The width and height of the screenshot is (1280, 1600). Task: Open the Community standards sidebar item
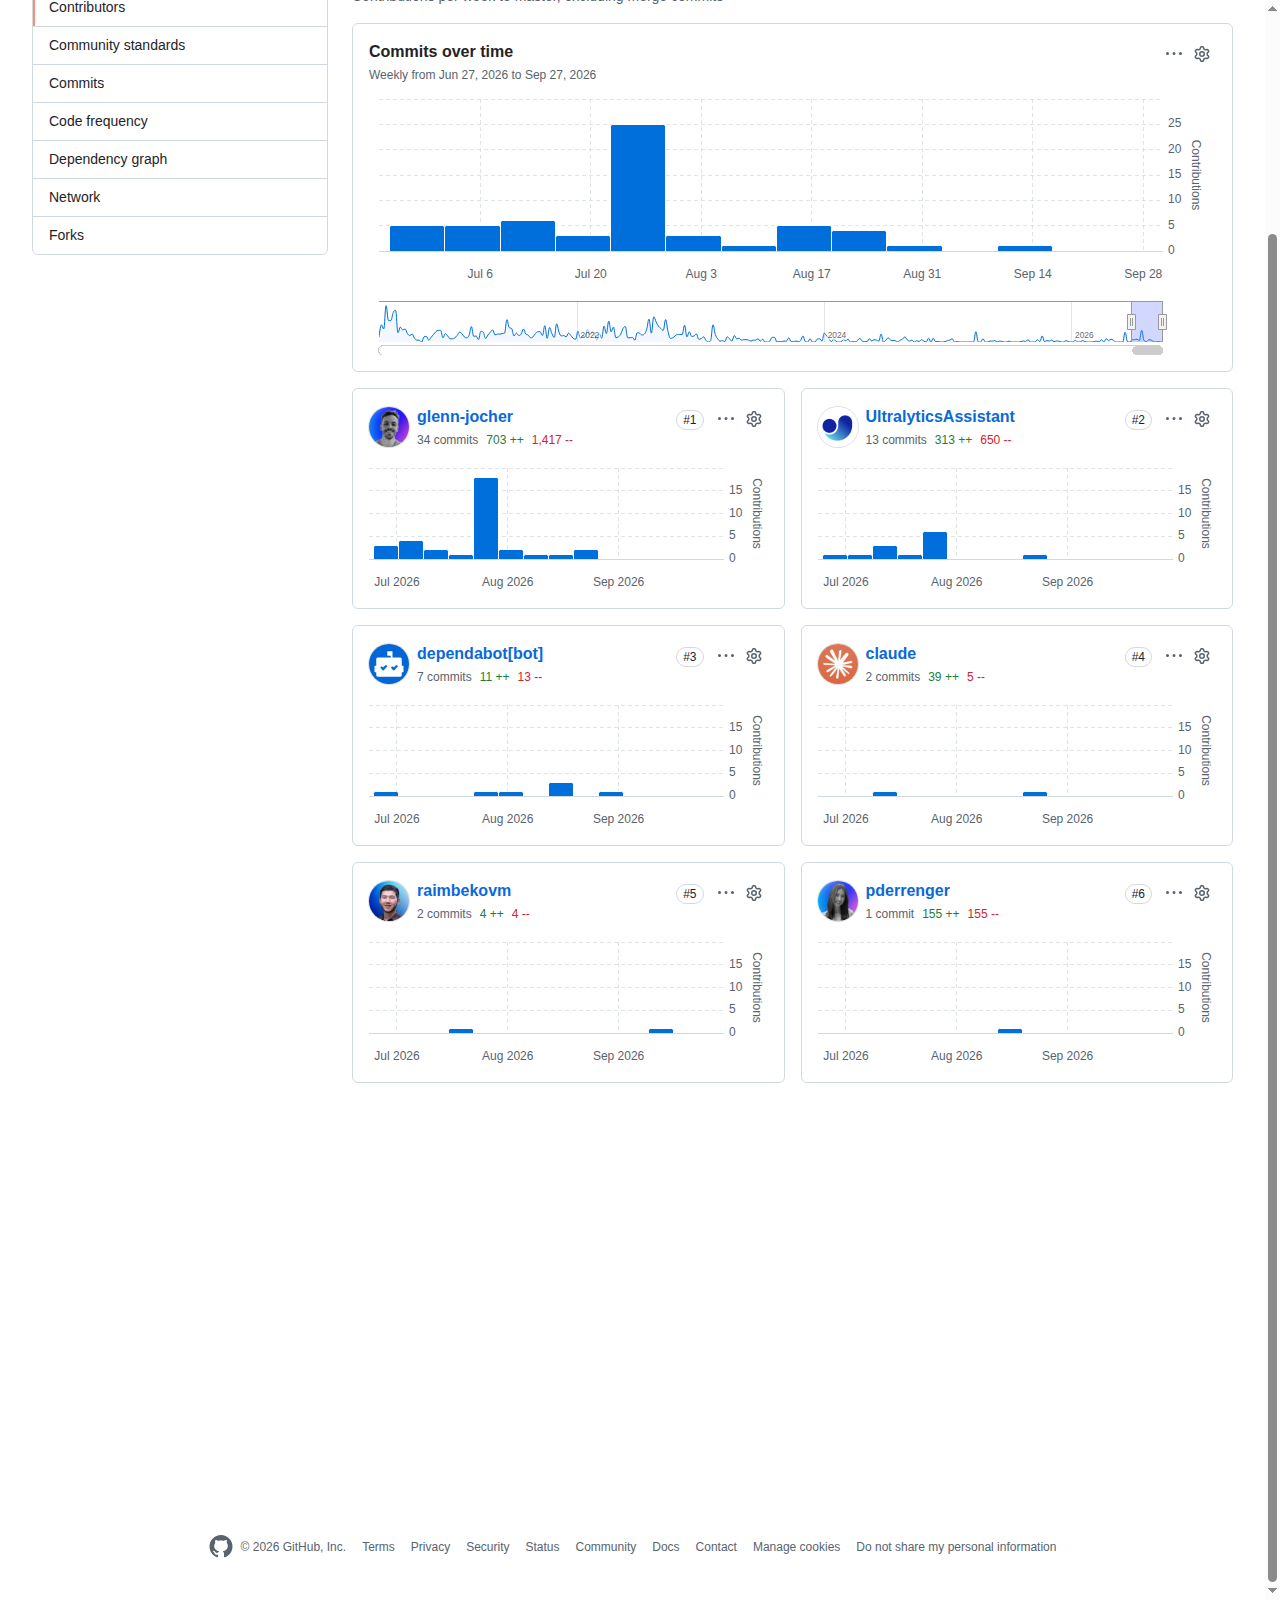coord(180,46)
